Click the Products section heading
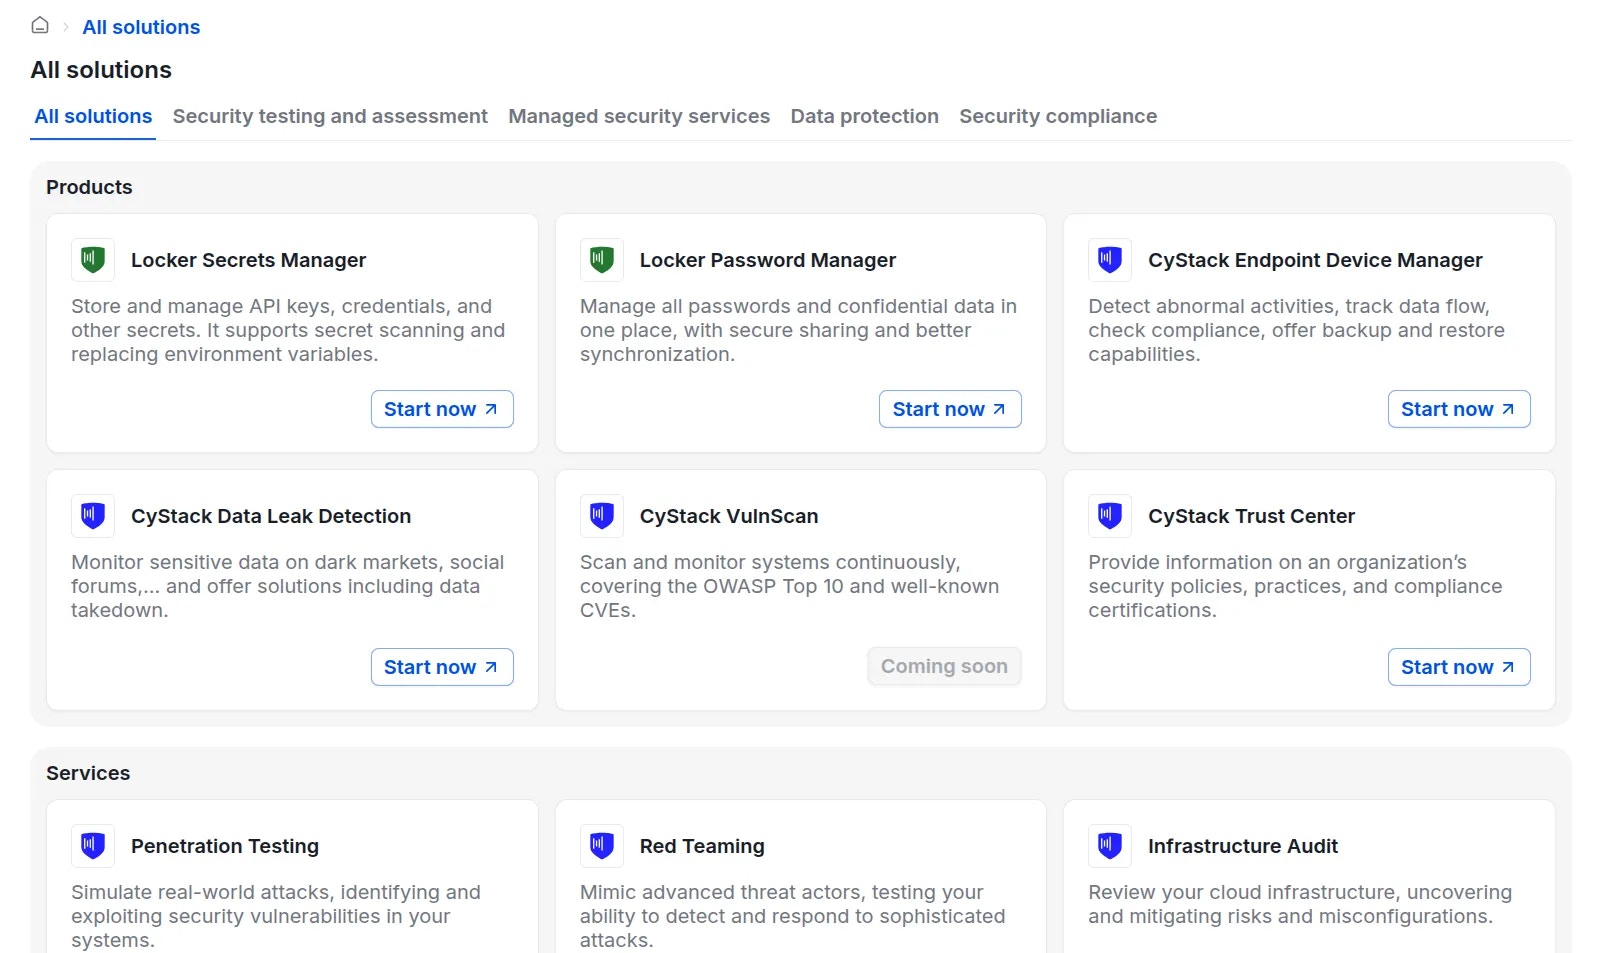1600x953 pixels. [x=89, y=187]
